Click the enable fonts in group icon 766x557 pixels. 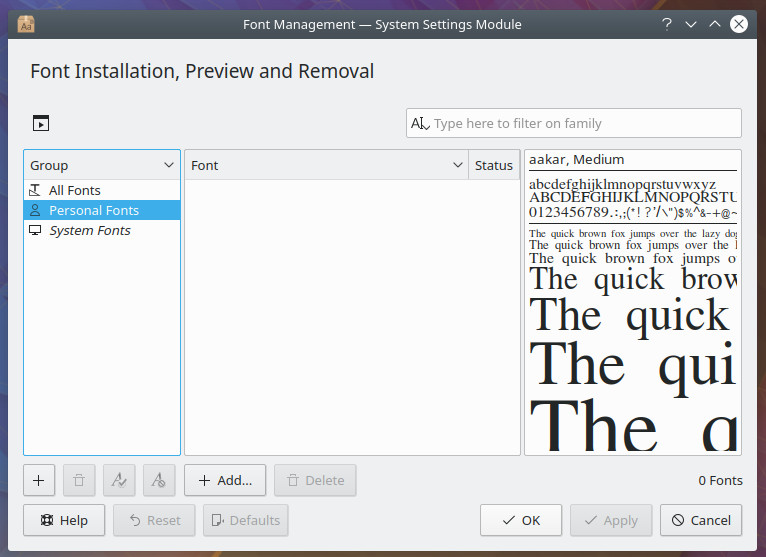(119, 480)
